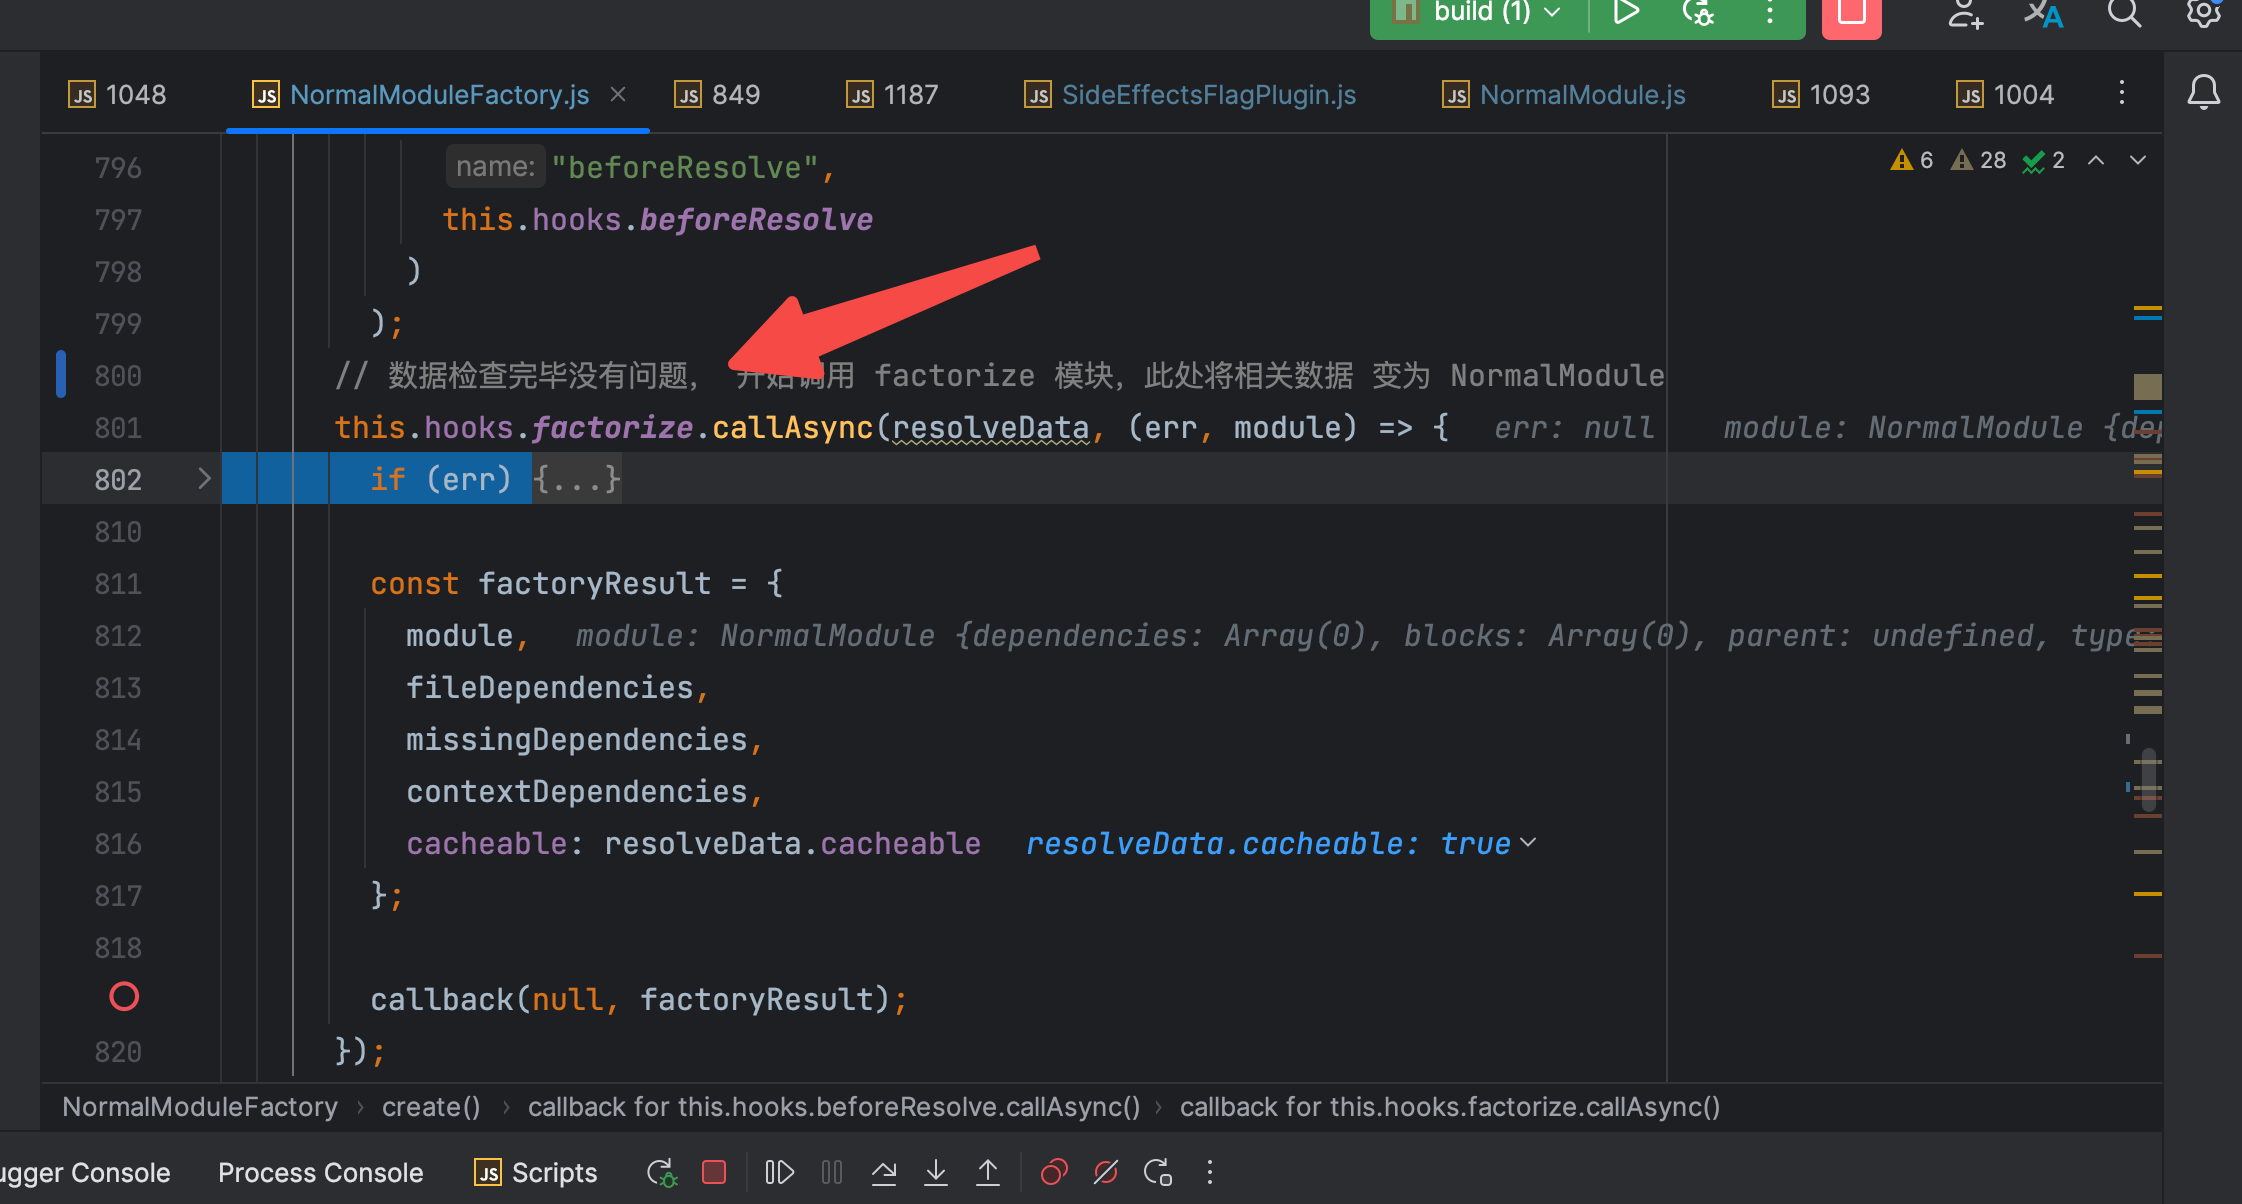Remove the breakpoint on the callback line
This screenshot has height=1204, width=2242.
pyautogui.click(x=124, y=997)
